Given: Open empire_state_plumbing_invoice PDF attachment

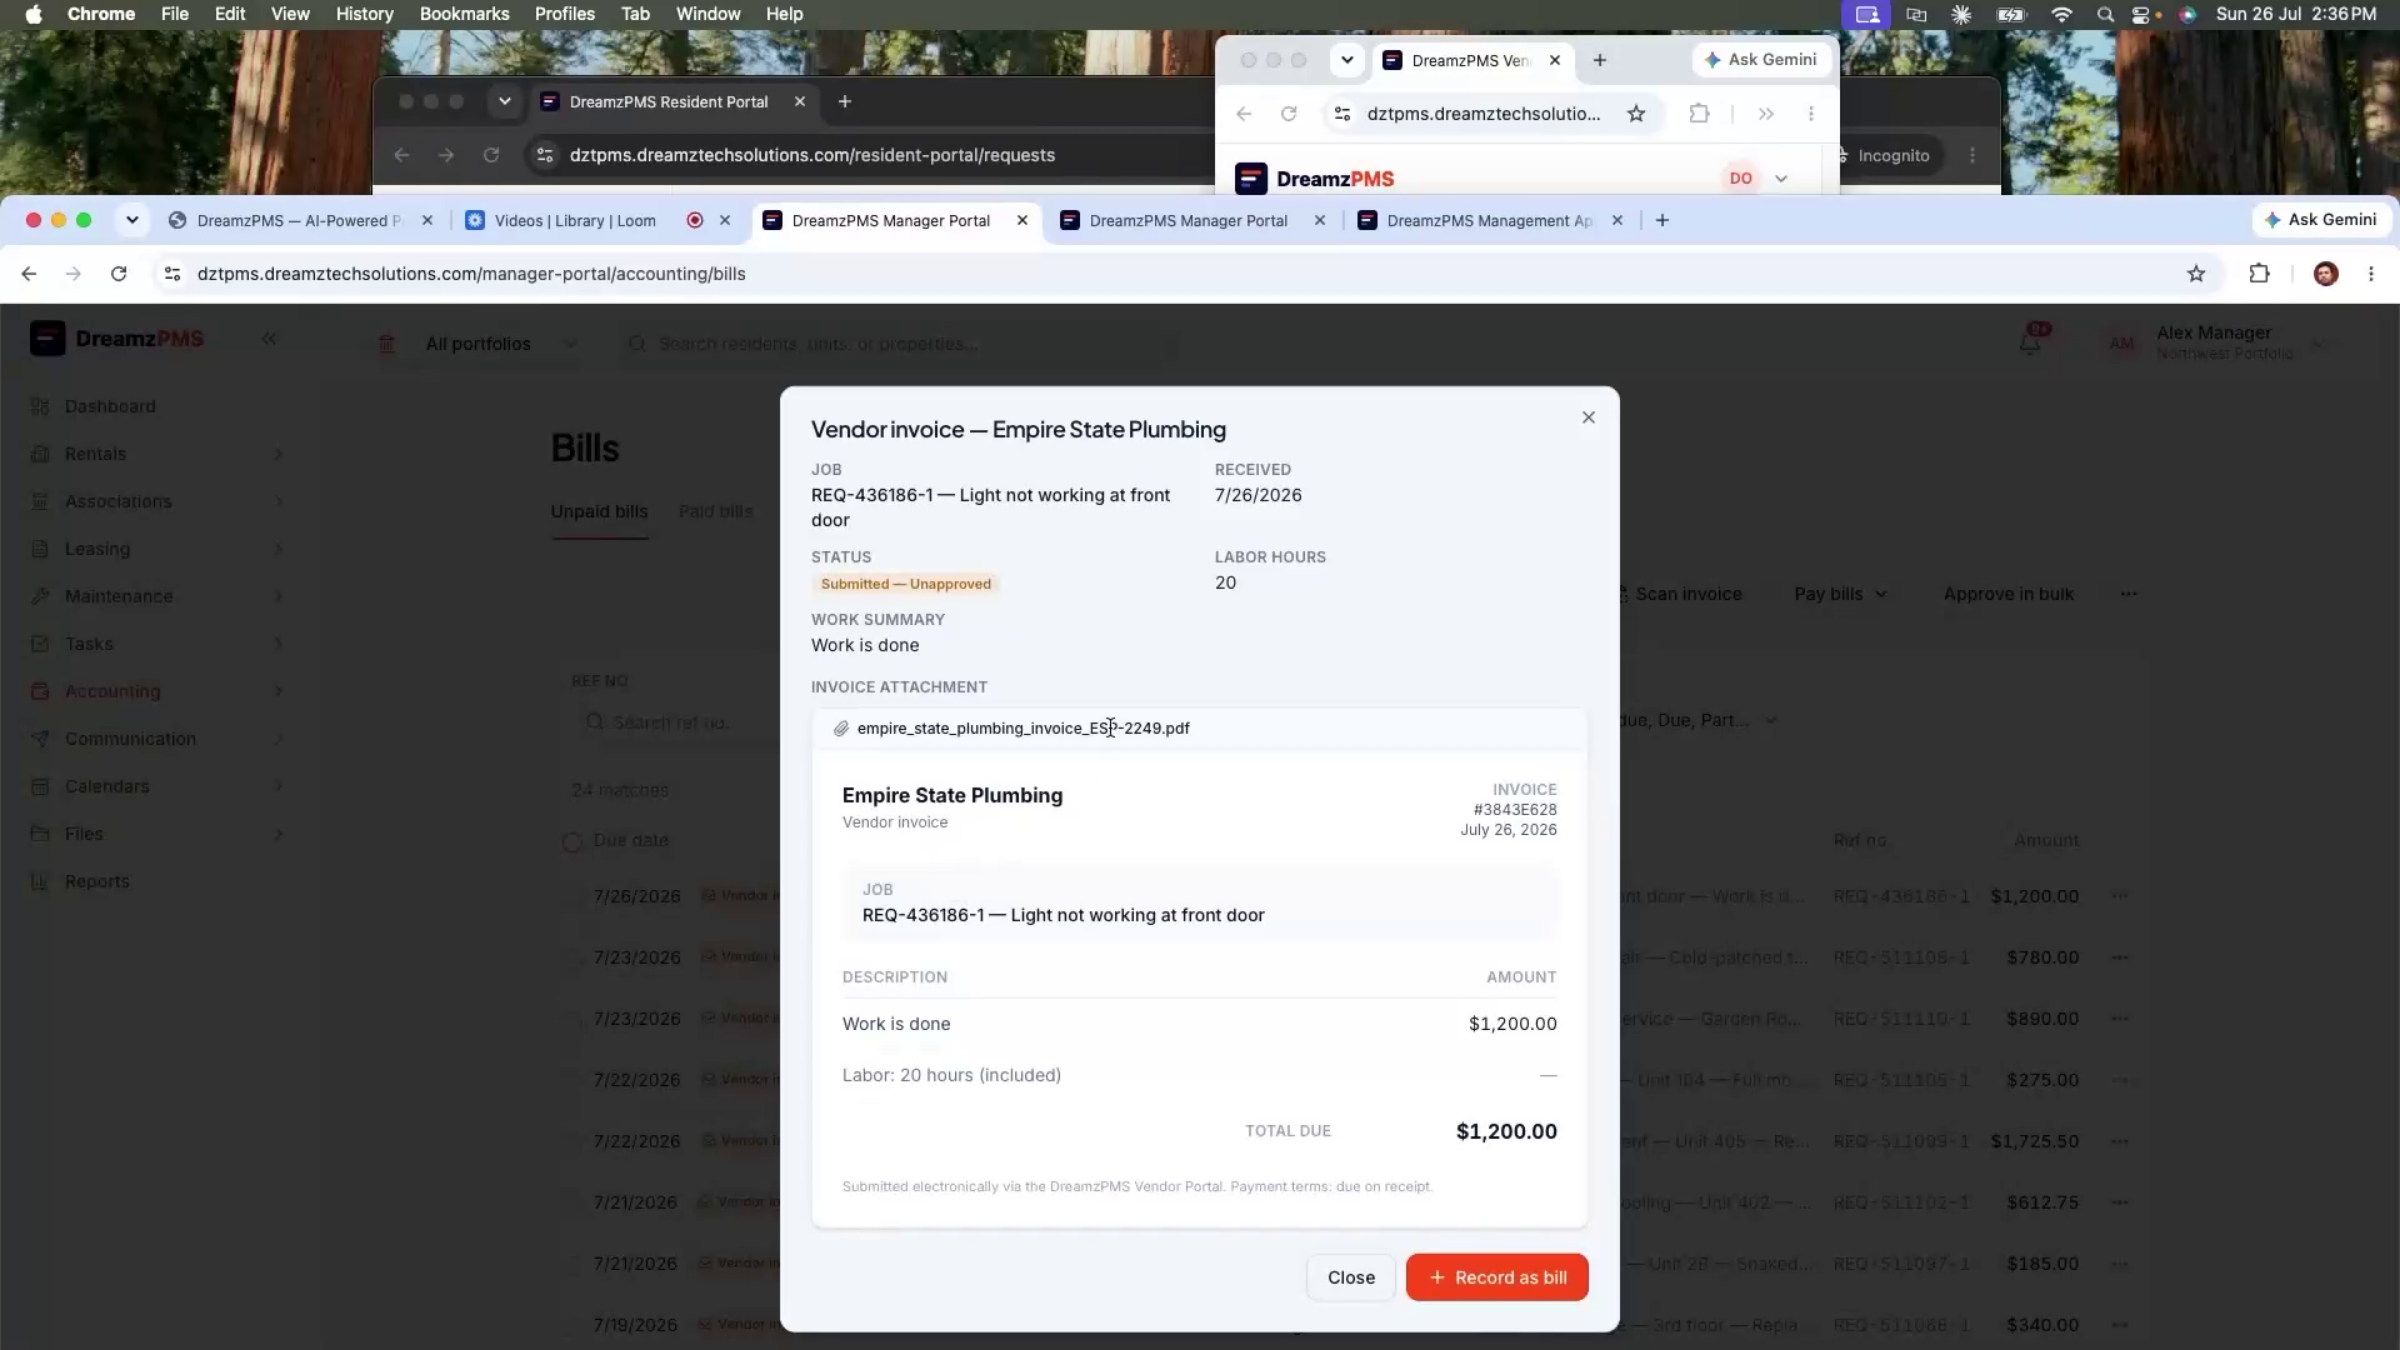Looking at the screenshot, I should 1023,728.
